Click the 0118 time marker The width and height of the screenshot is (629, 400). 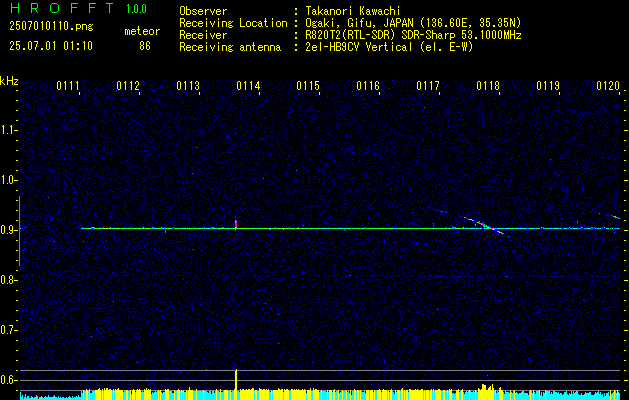coord(488,86)
